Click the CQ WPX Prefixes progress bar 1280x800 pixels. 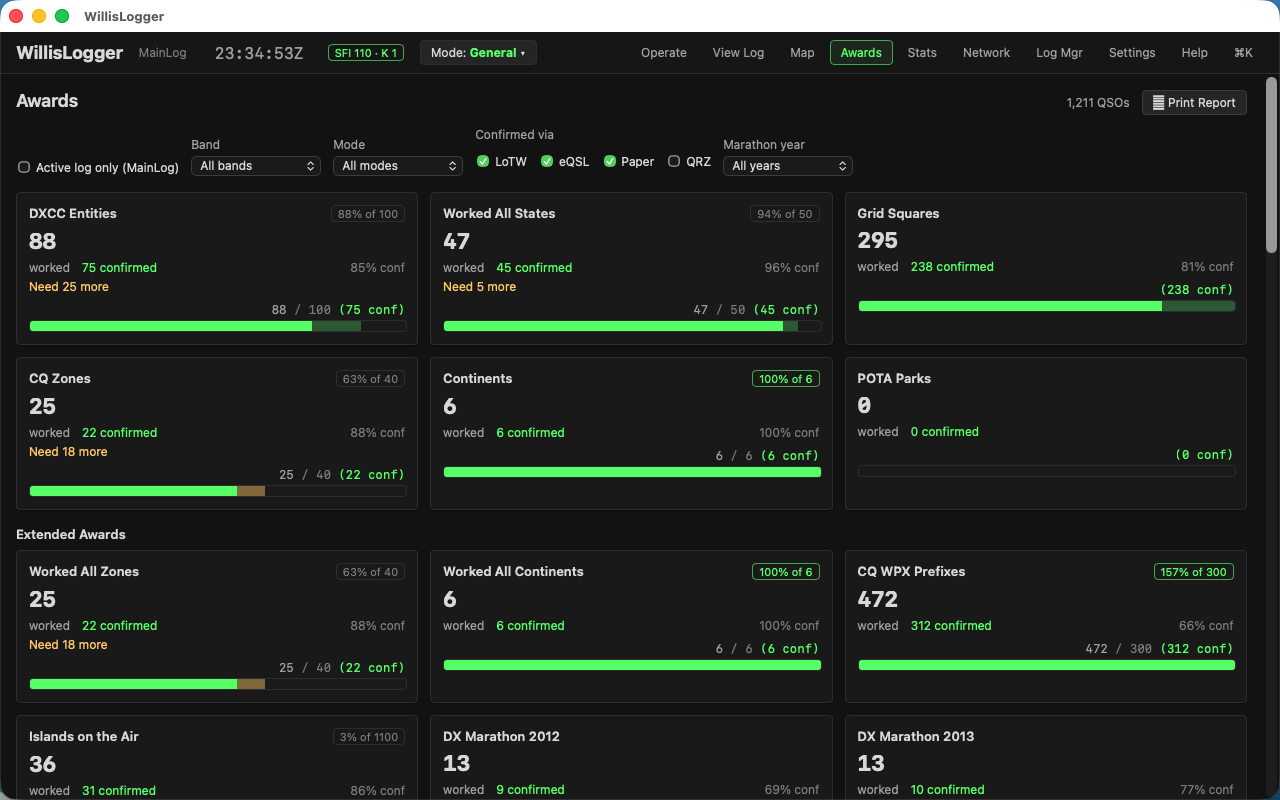pyautogui.click(x=1046, y=664)
